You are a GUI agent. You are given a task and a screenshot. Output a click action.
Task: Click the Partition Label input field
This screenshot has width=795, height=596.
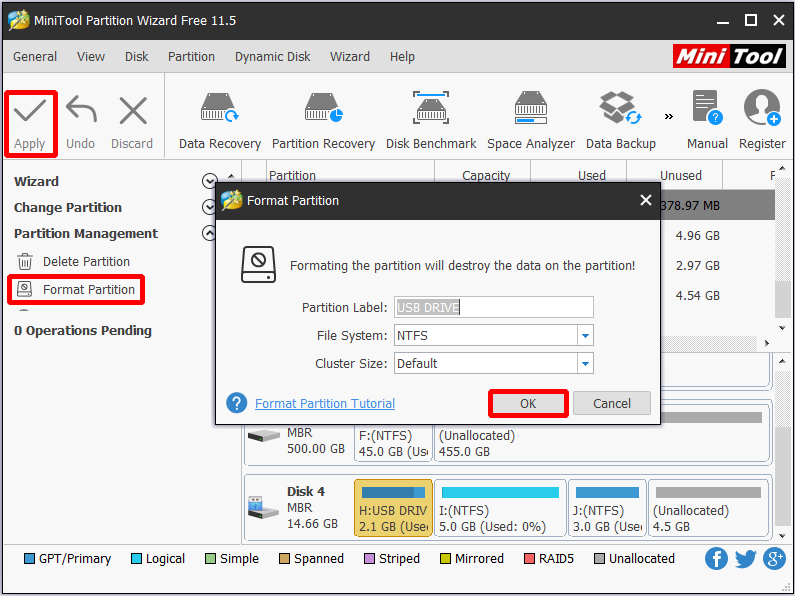tap(493, 307)
